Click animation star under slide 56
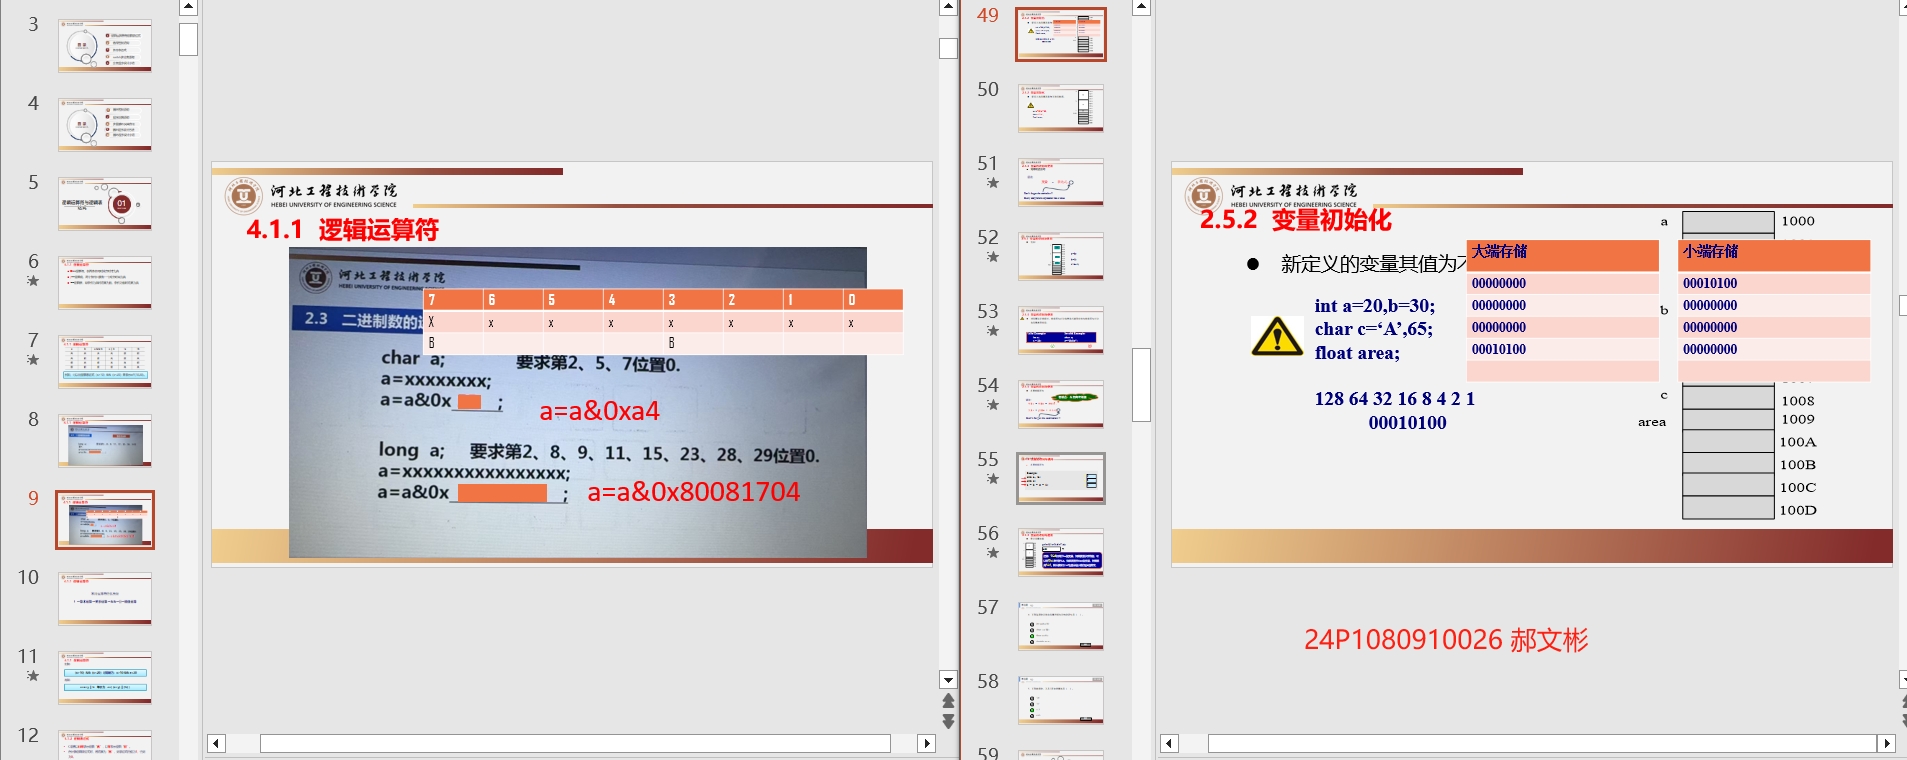 [992, 553]
